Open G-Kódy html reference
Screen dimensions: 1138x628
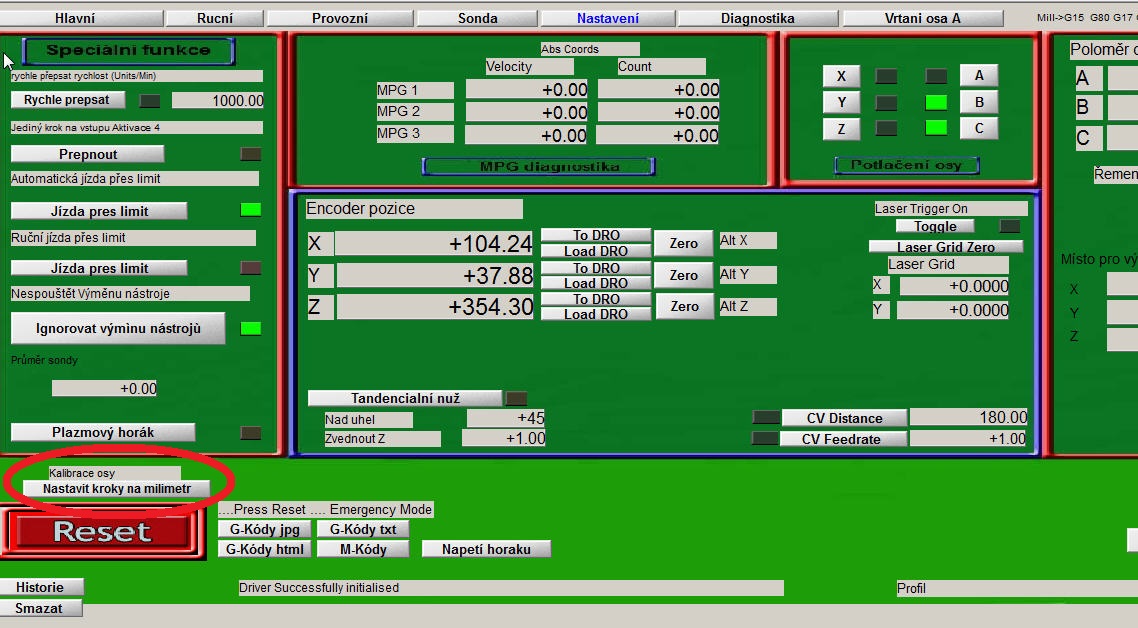tap(265, 549)
